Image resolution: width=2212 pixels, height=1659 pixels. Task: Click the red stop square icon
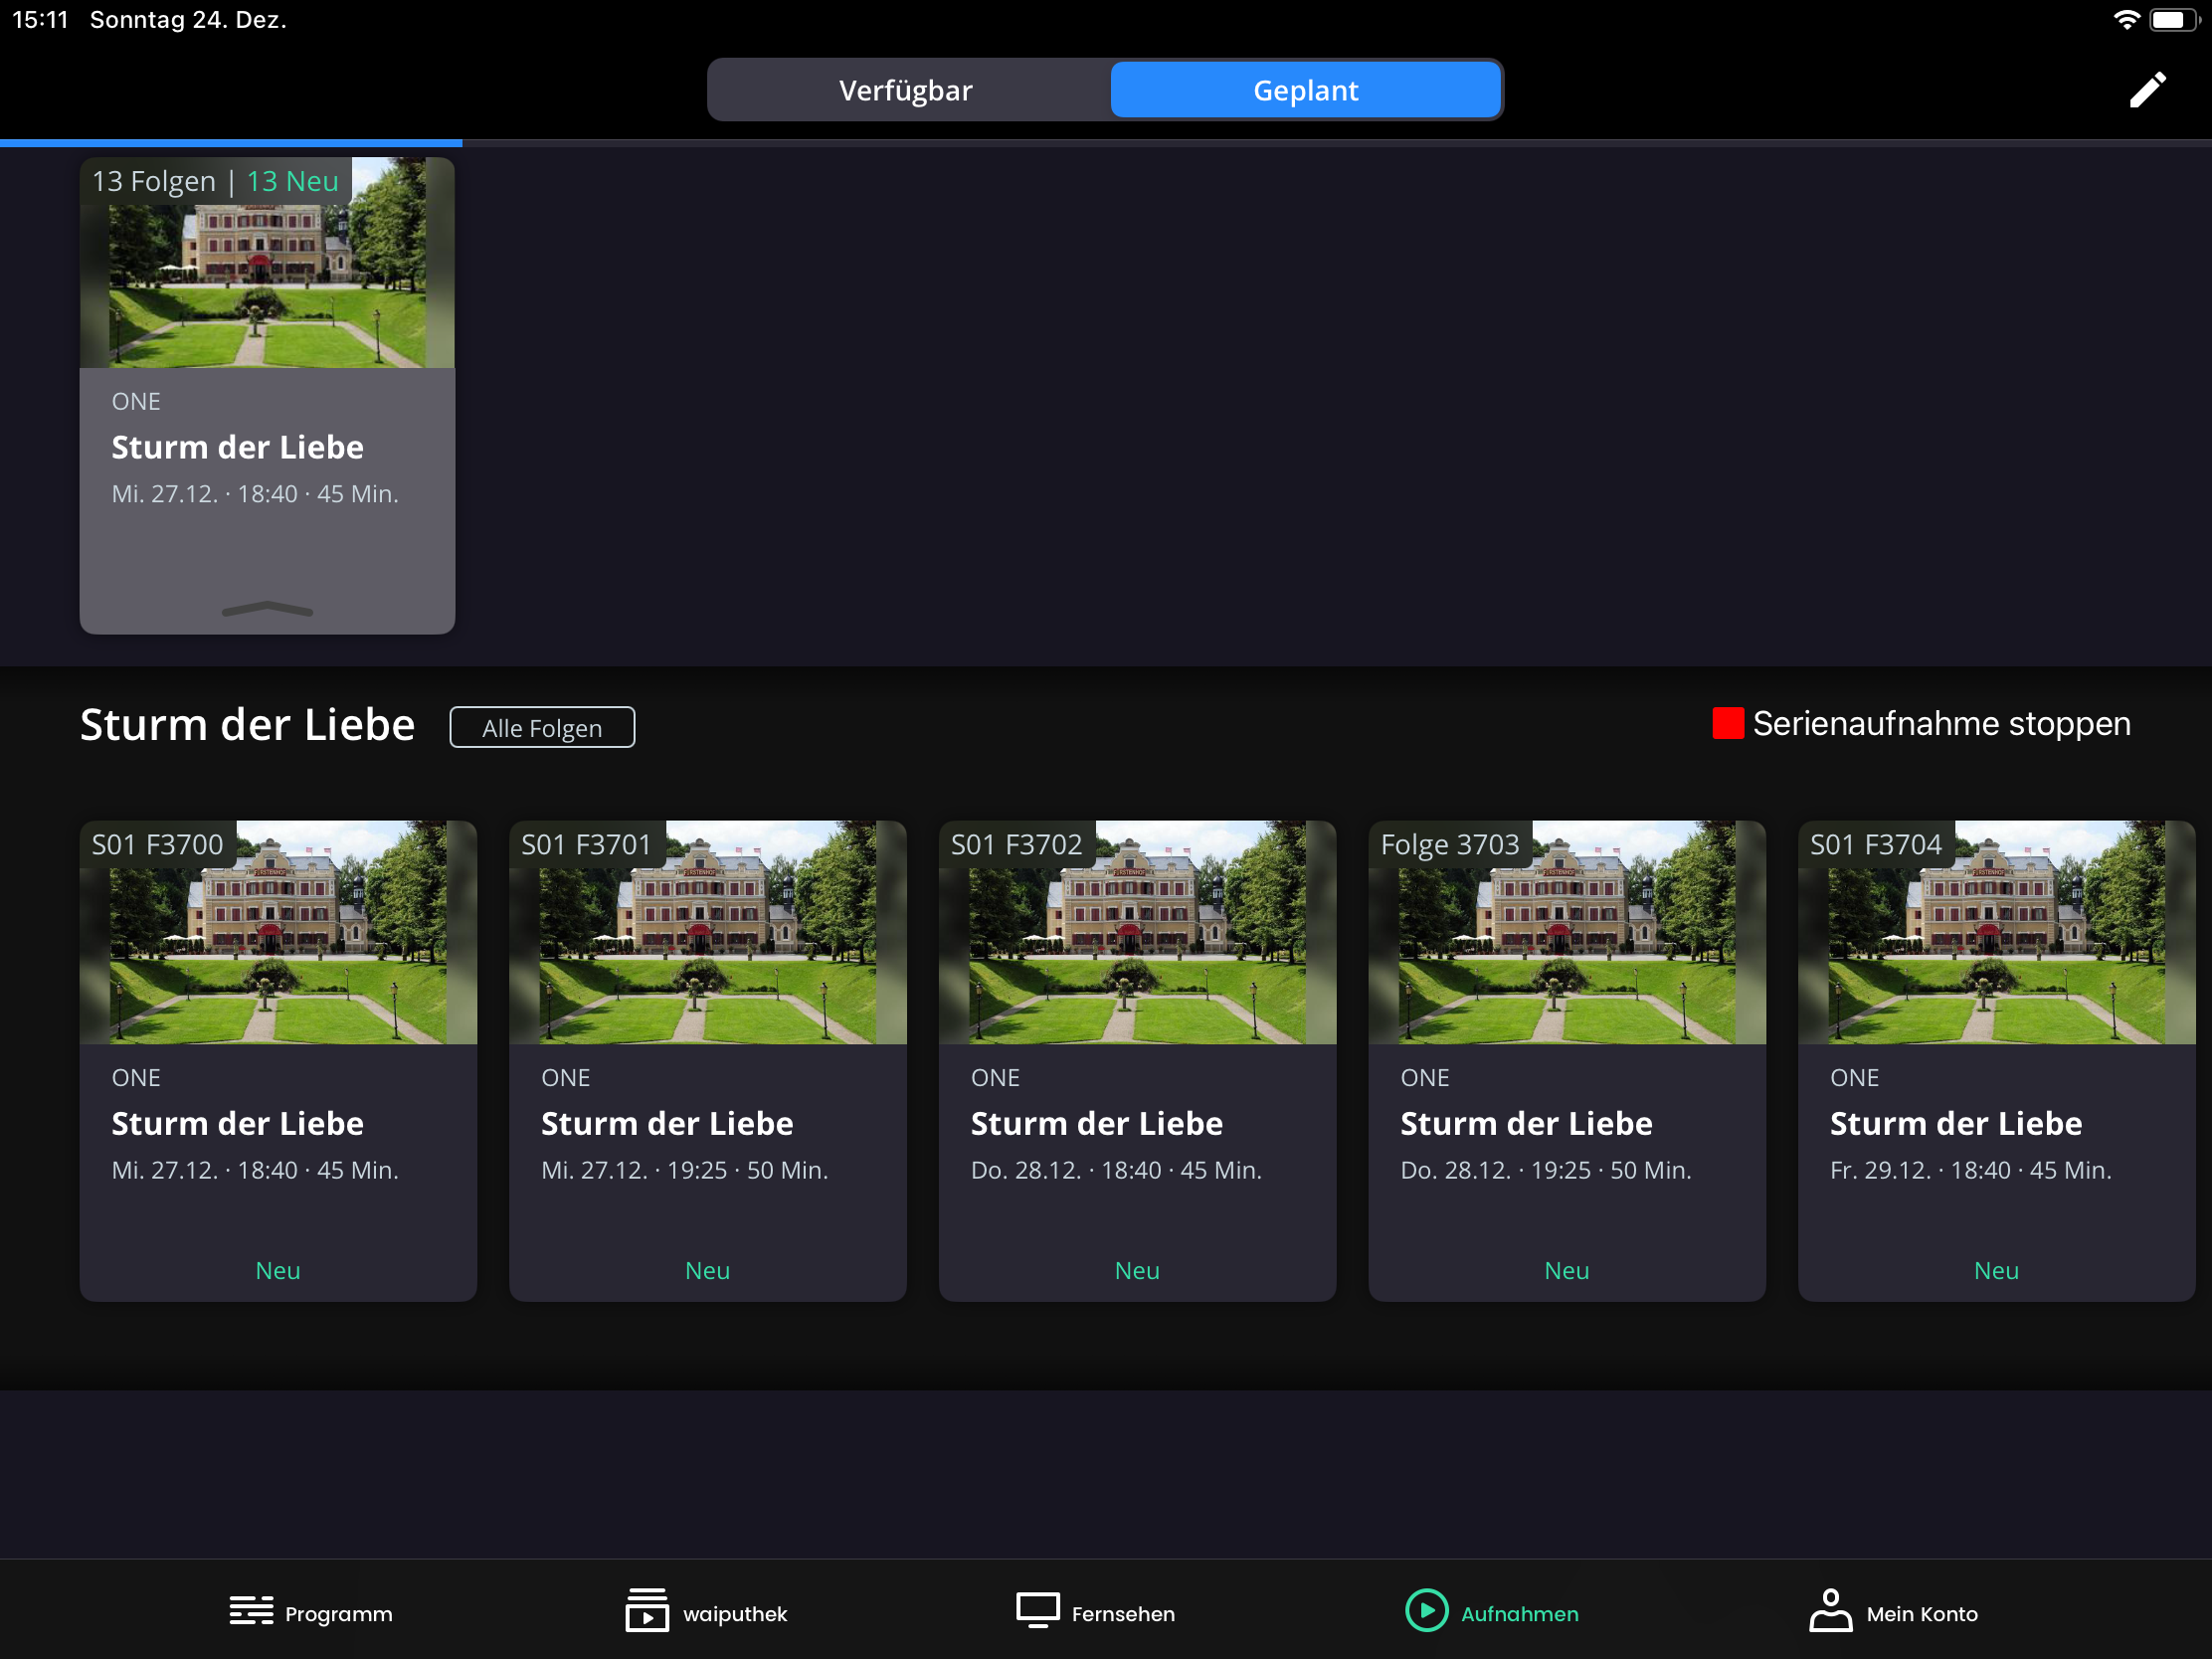click(1727, 723)
